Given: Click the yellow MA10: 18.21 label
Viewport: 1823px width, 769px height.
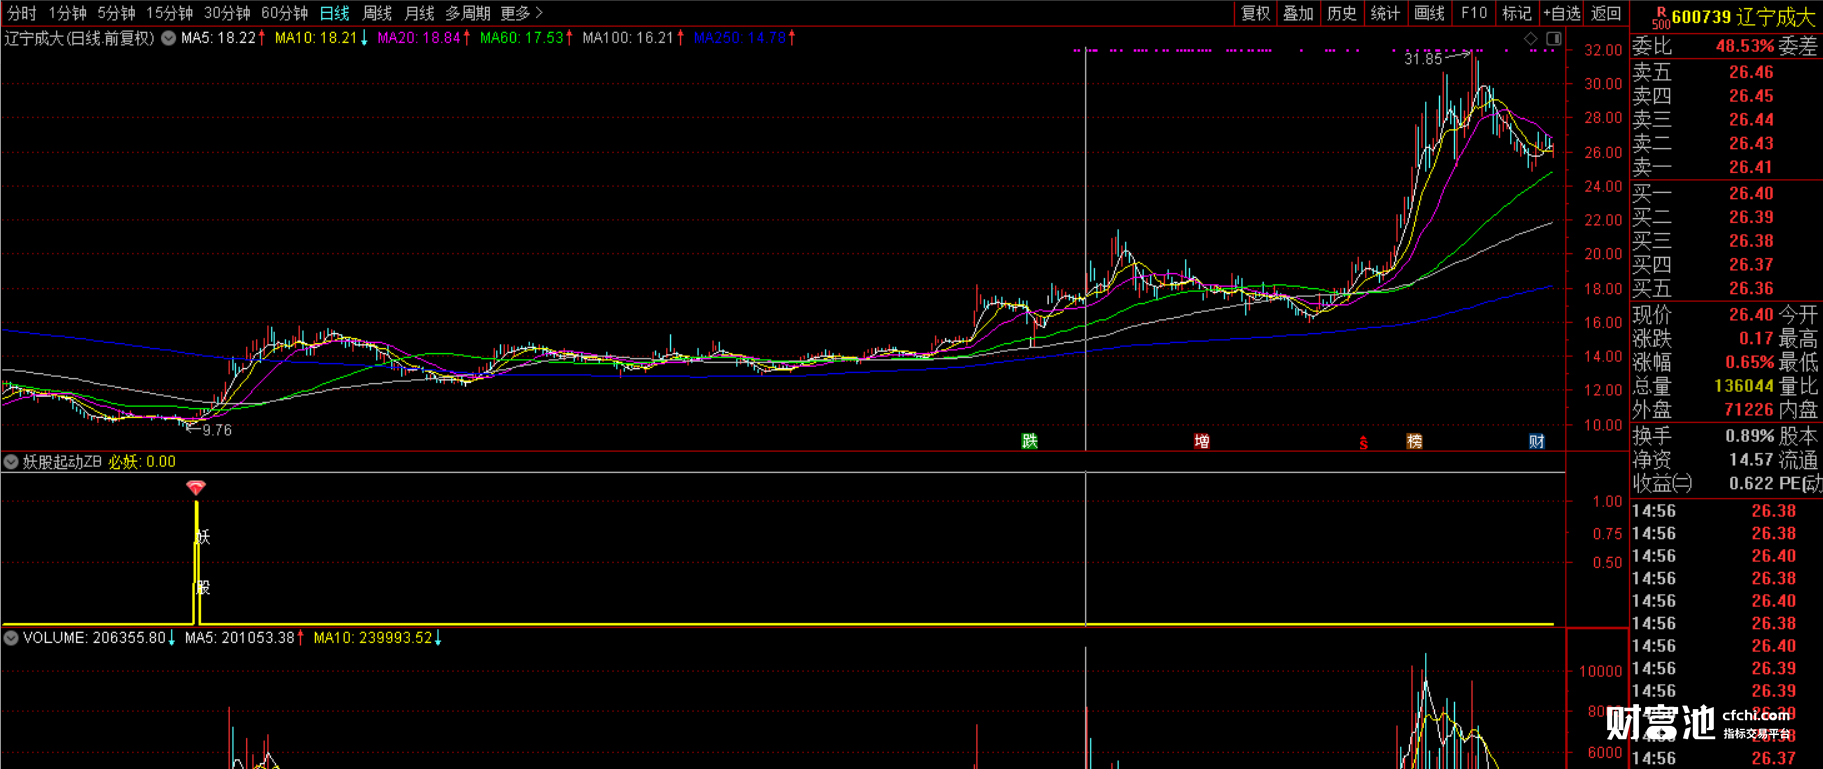Looking at the screenshot, I should tap(322, 38).
